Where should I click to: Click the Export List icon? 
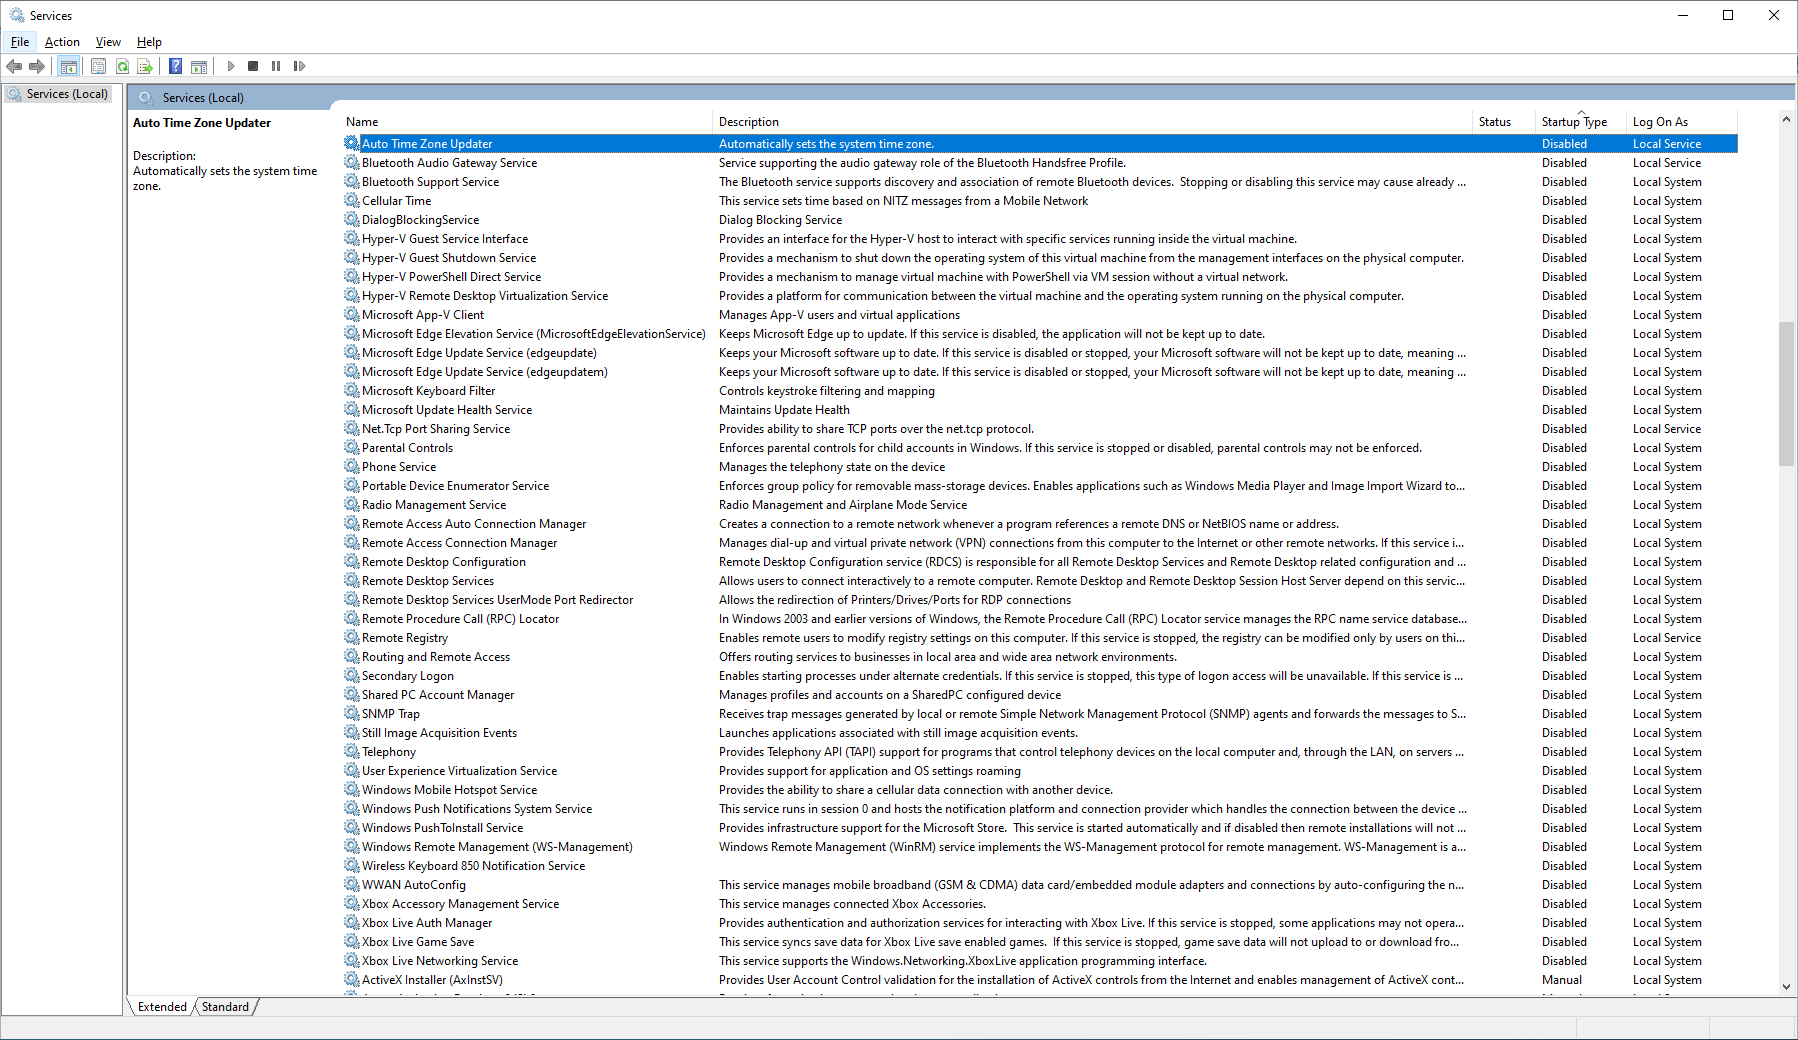point(145,66)
